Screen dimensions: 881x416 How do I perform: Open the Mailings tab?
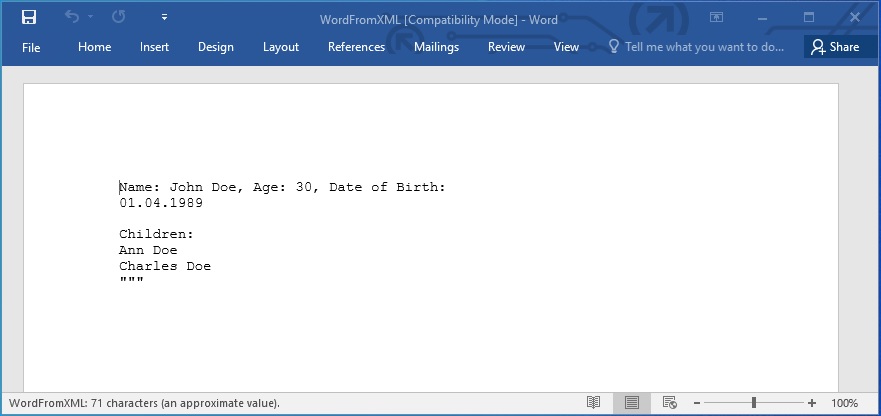pyautogui.click(x=436, y=47)
